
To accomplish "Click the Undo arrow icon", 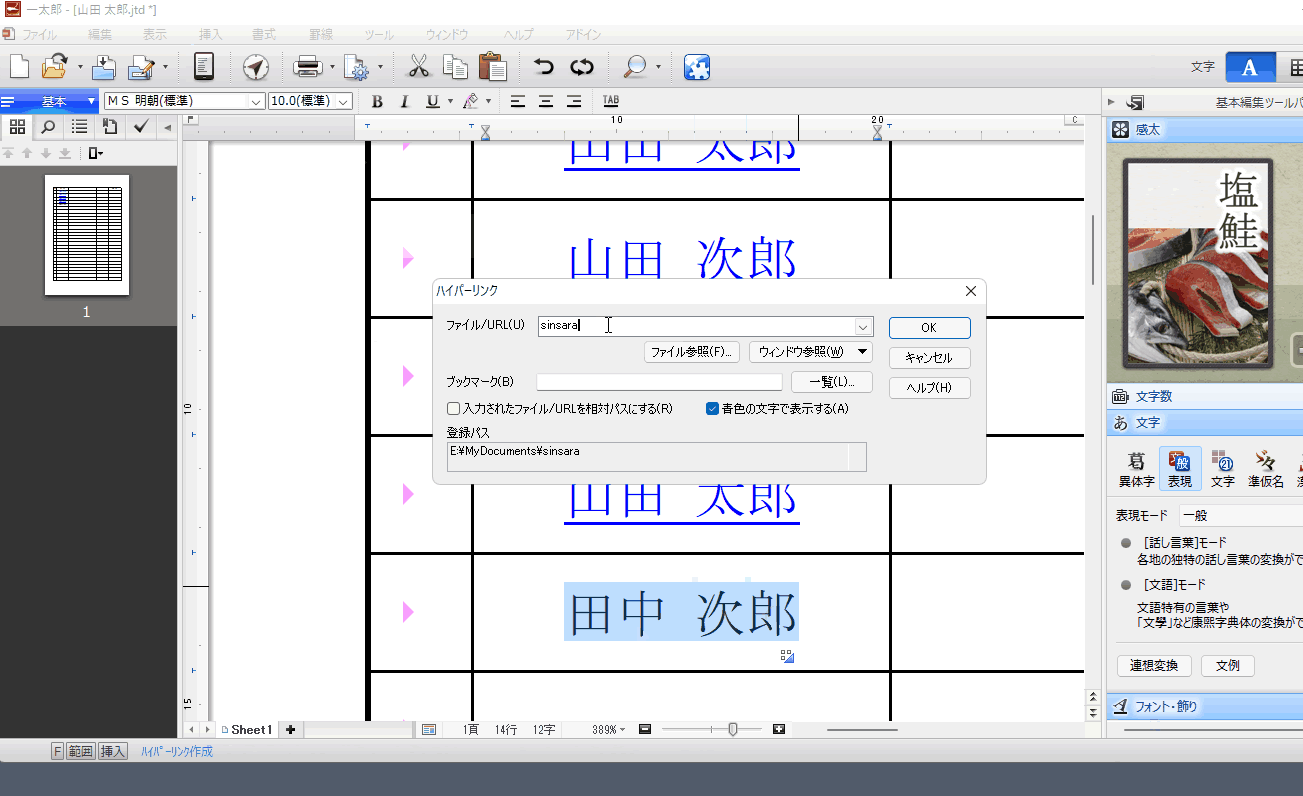I will click(543, 67).
